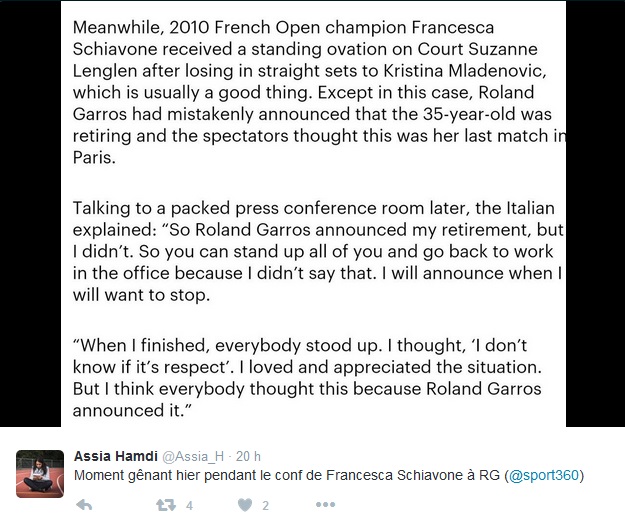The height and width of the screenshot is (529, 625).
Task: Open the attached article image, first paragraph
Action: pyautogui.click(x=313, y=92)
